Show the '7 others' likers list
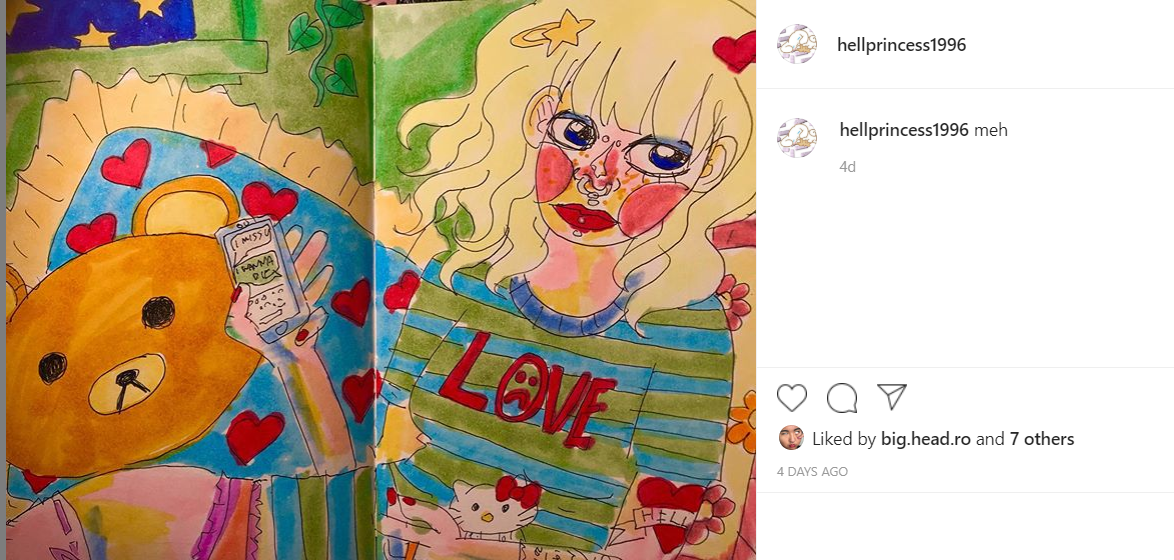1174x560 pixels. (1041, 439)
